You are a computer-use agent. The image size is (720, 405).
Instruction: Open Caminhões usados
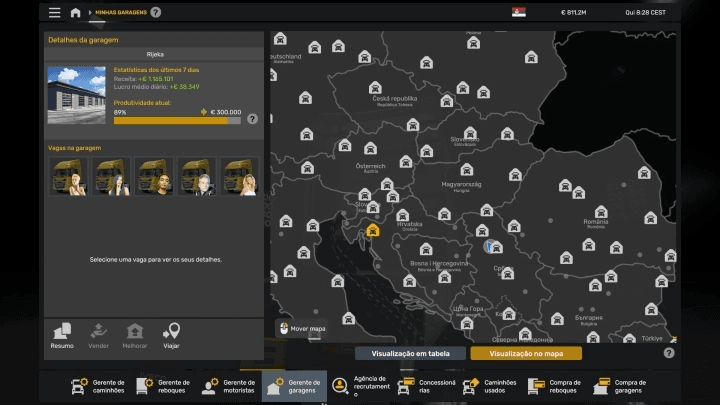489,387
